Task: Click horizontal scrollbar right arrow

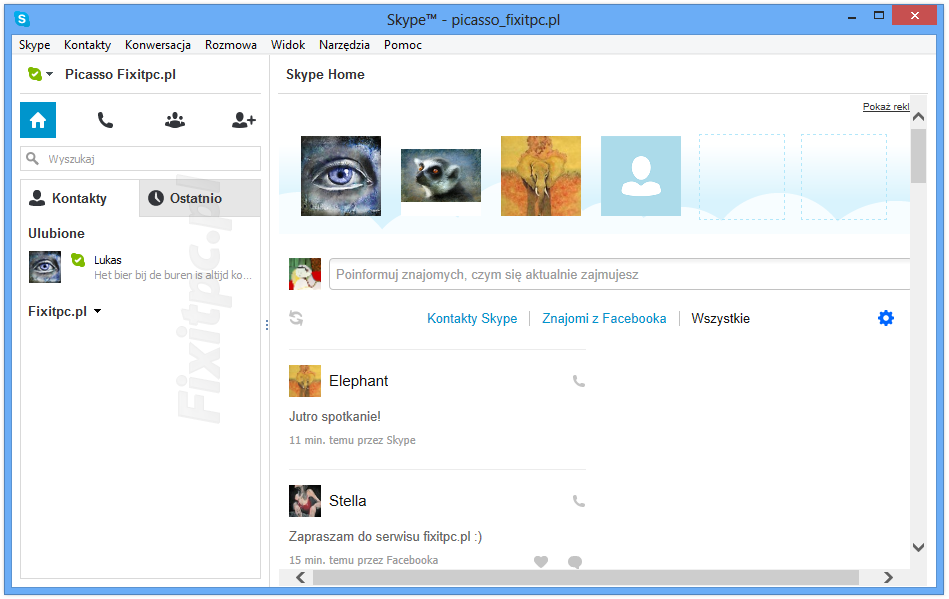Action: (x=888, y=577)
